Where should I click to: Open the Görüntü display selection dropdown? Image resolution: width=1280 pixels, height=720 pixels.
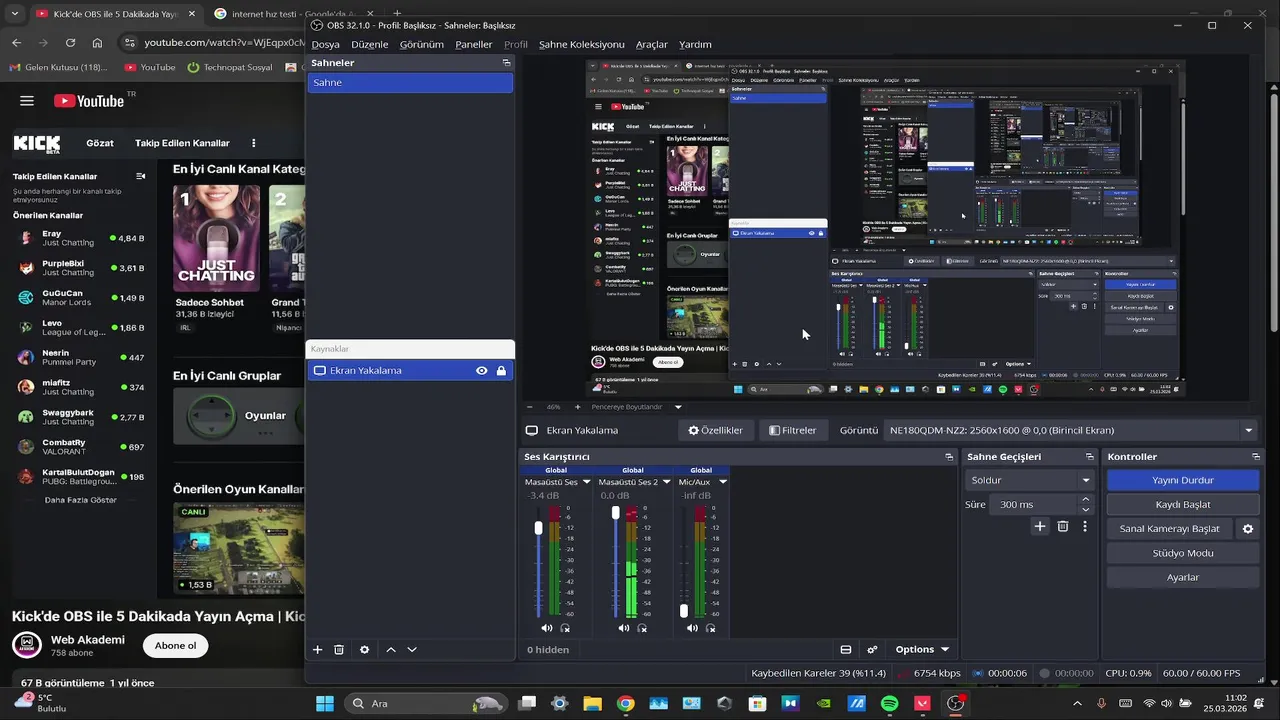click(x=1070, y=430)
